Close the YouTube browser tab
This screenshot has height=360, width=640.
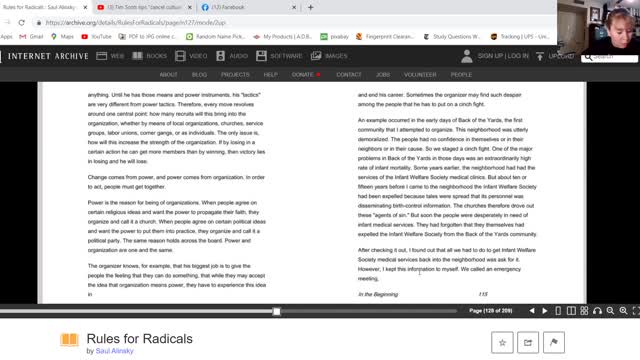190,7
